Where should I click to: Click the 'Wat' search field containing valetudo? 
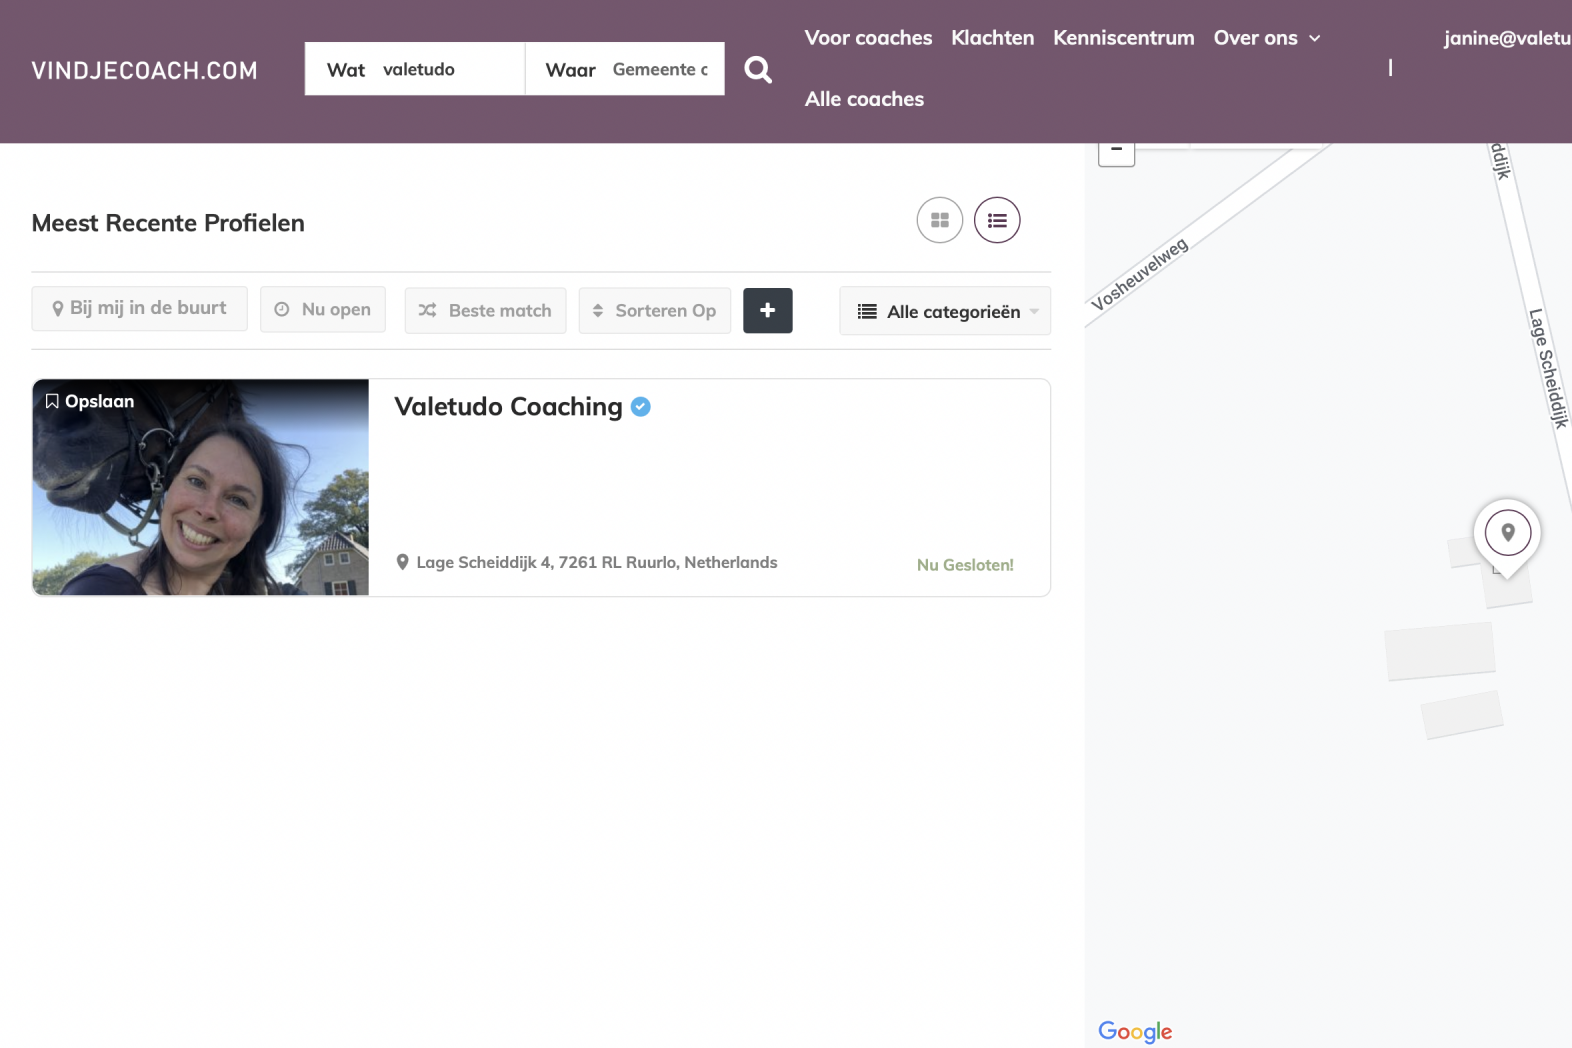(x=415, y=69)
